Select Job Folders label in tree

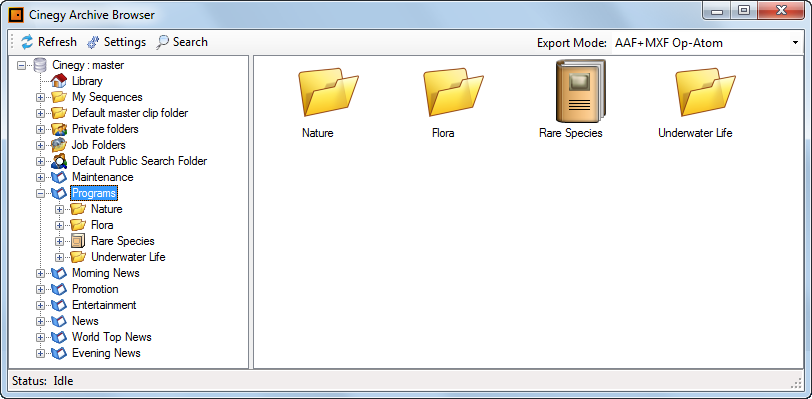(98, 145)
